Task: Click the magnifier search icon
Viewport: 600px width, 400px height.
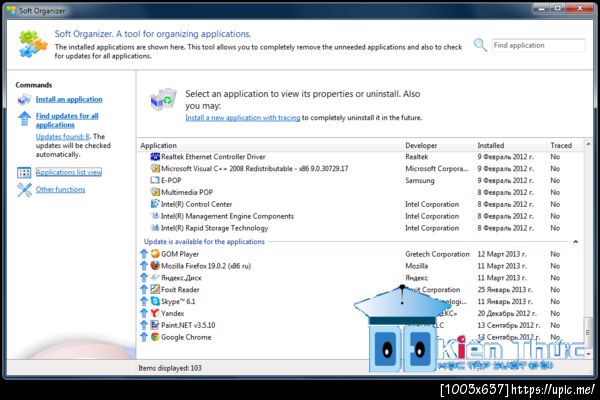Action: point(480,45)
